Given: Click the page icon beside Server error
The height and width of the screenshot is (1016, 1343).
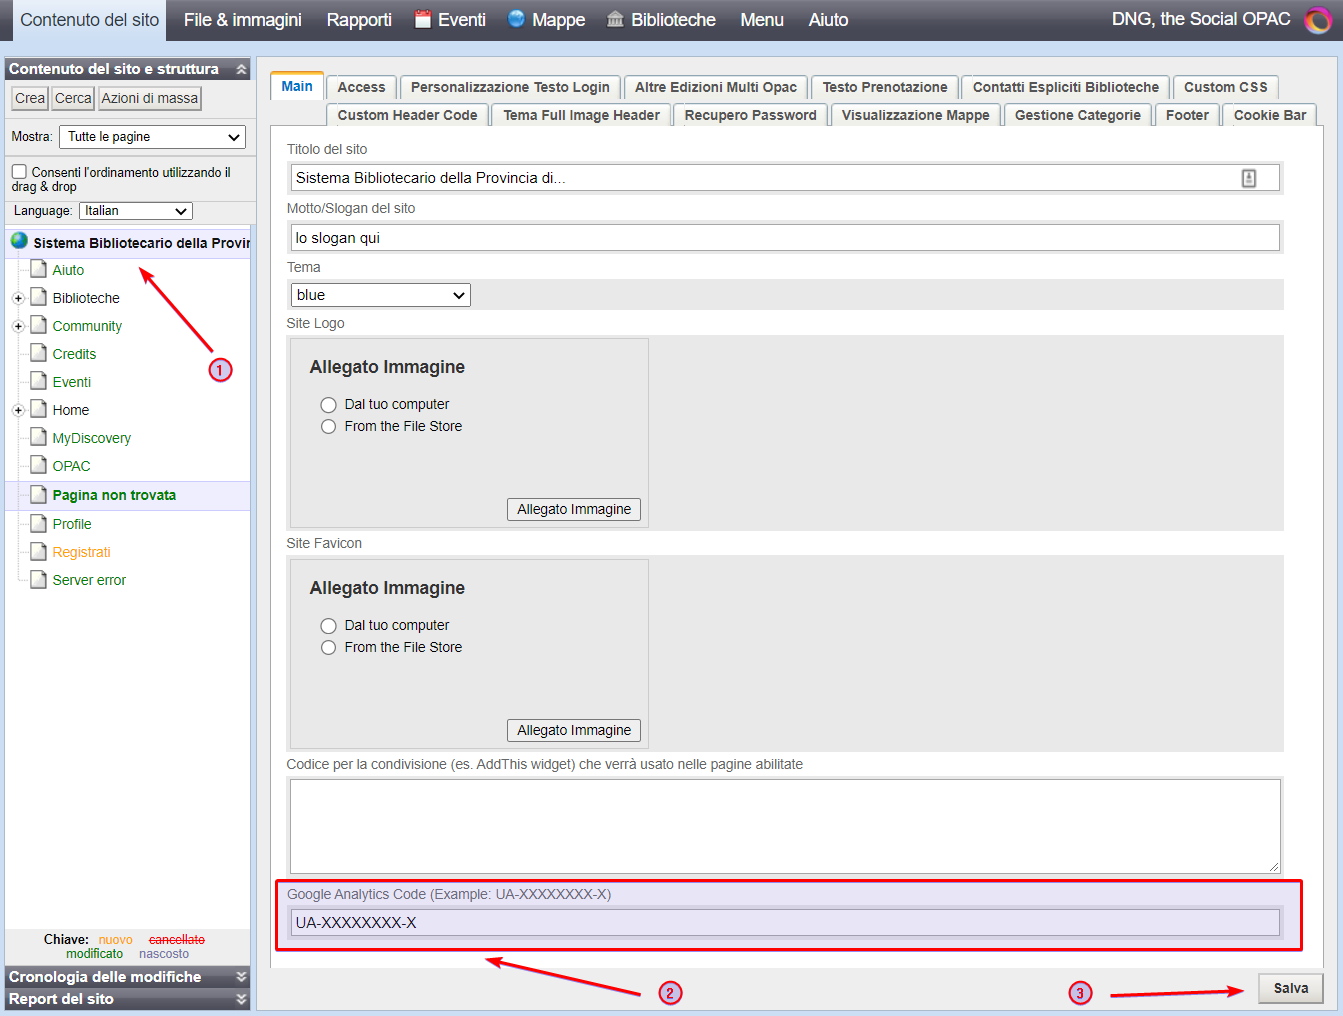Looking at the screenshot, I should [x=39, y=579].
